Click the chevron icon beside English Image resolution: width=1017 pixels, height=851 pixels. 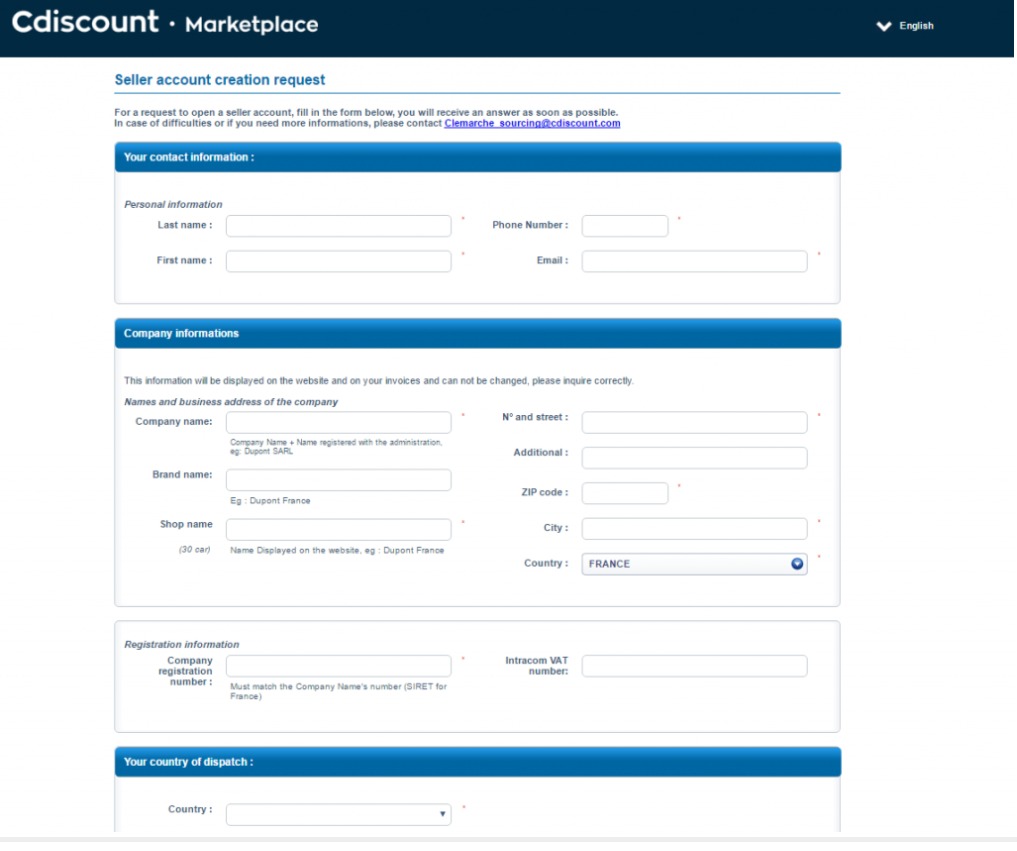[883, 26]
